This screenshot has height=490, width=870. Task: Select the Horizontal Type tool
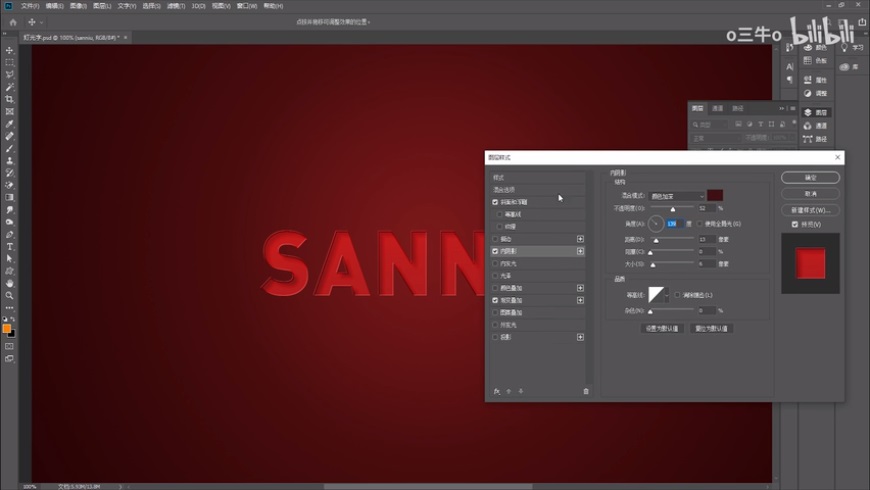[x=10, y=246]
